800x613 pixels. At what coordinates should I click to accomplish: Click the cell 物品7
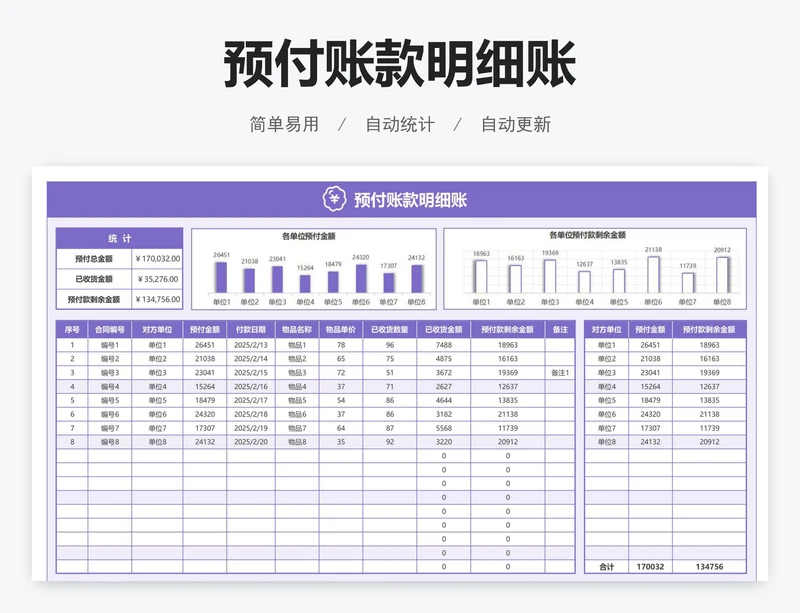297,428
